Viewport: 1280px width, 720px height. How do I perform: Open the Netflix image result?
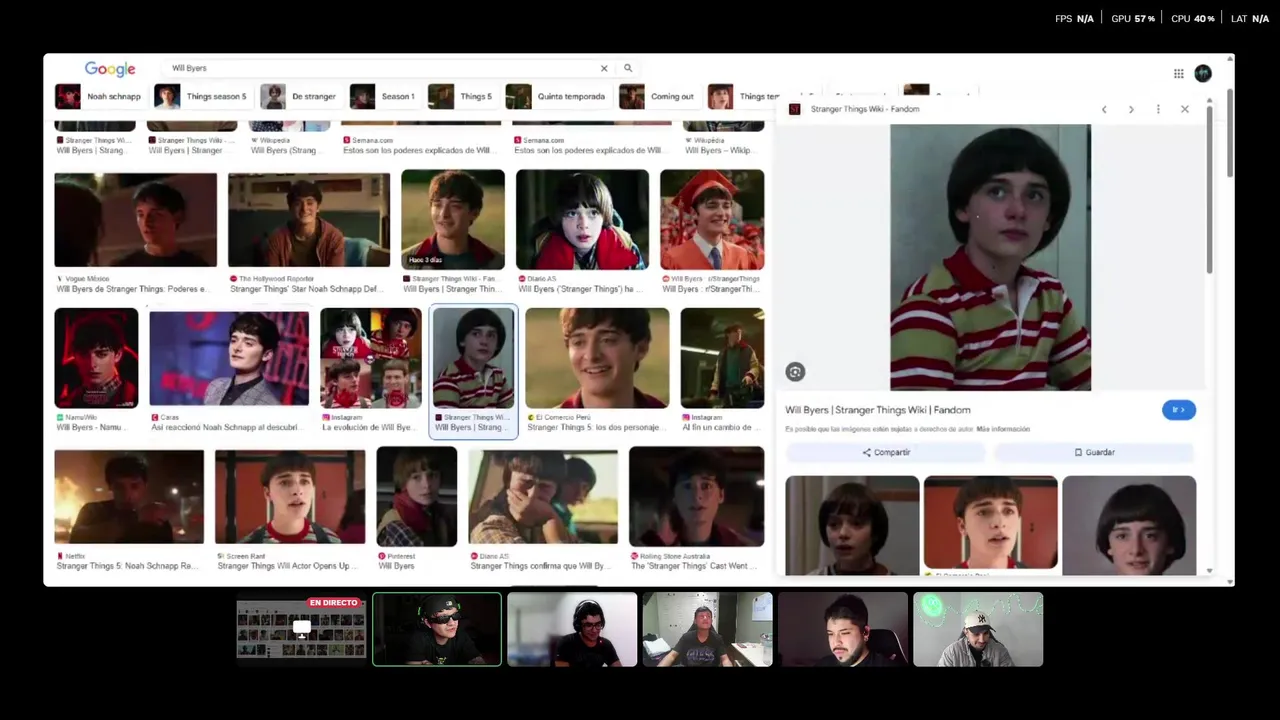coord(129,497)
